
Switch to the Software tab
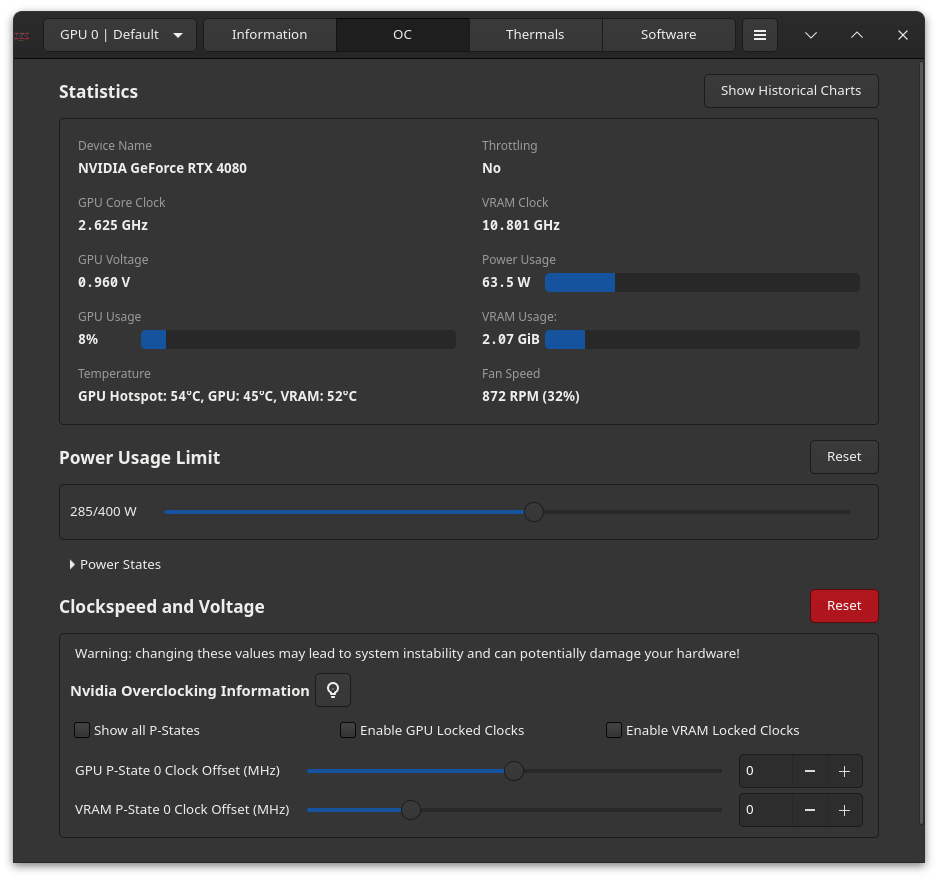pos(668,34)
